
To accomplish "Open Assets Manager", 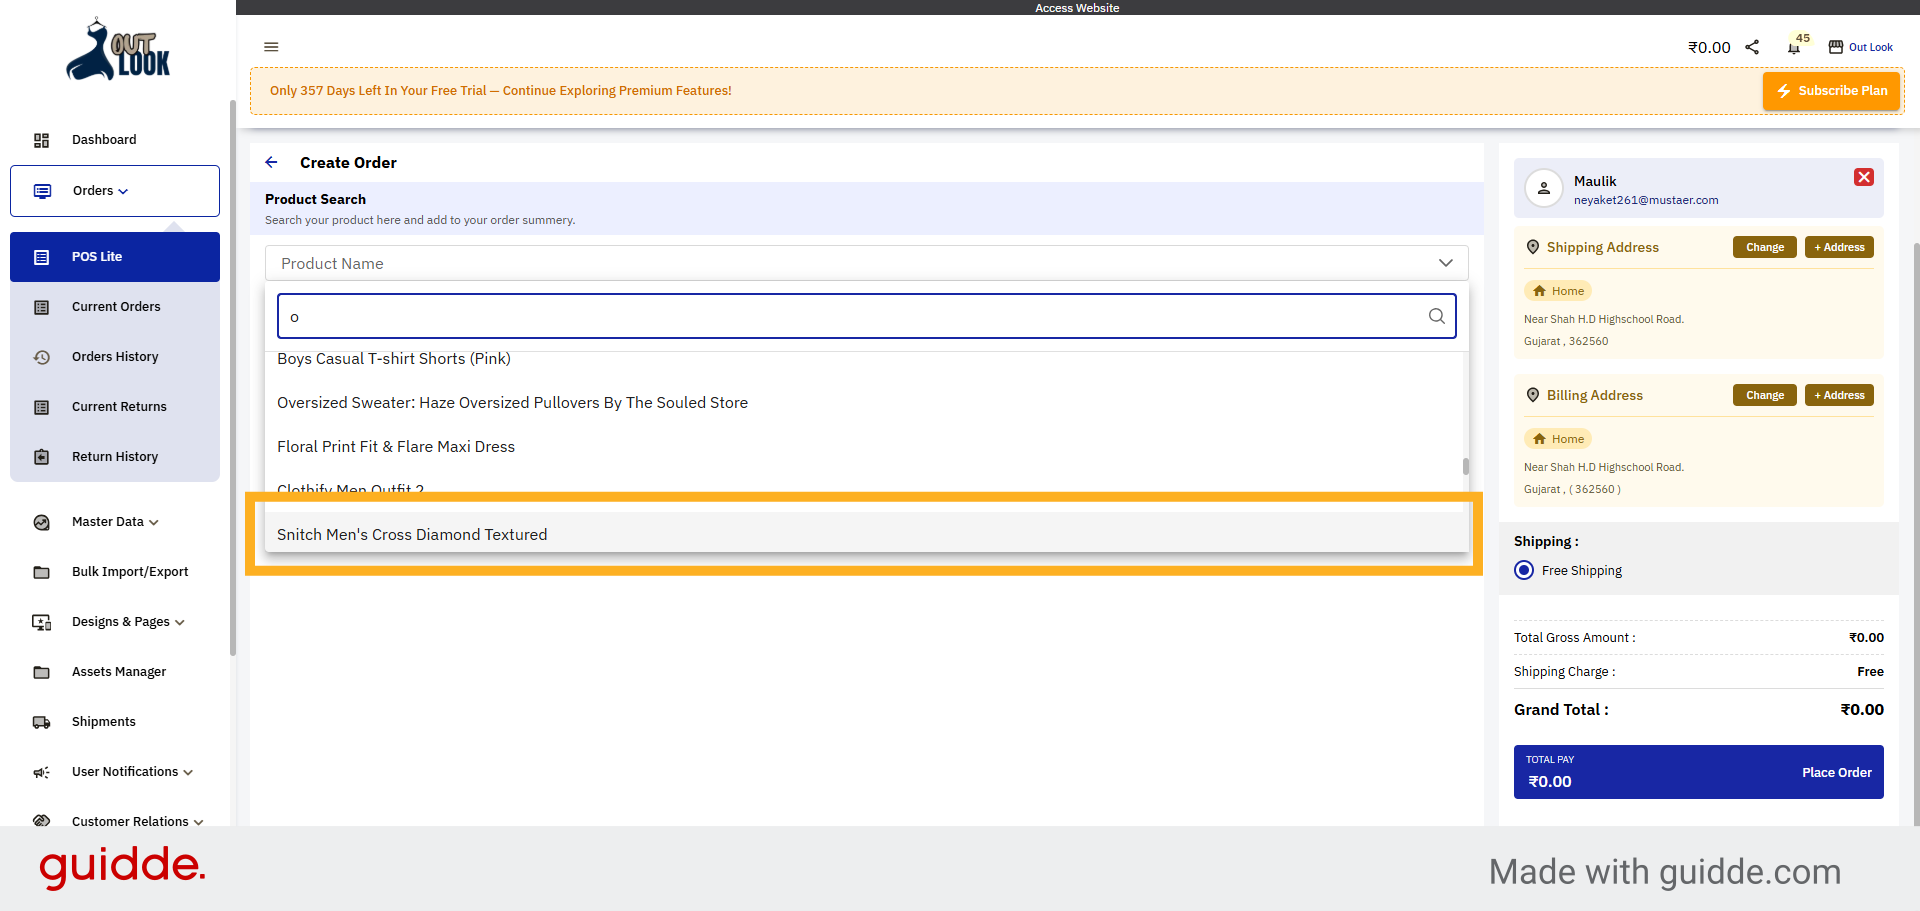I will [119, 672].
